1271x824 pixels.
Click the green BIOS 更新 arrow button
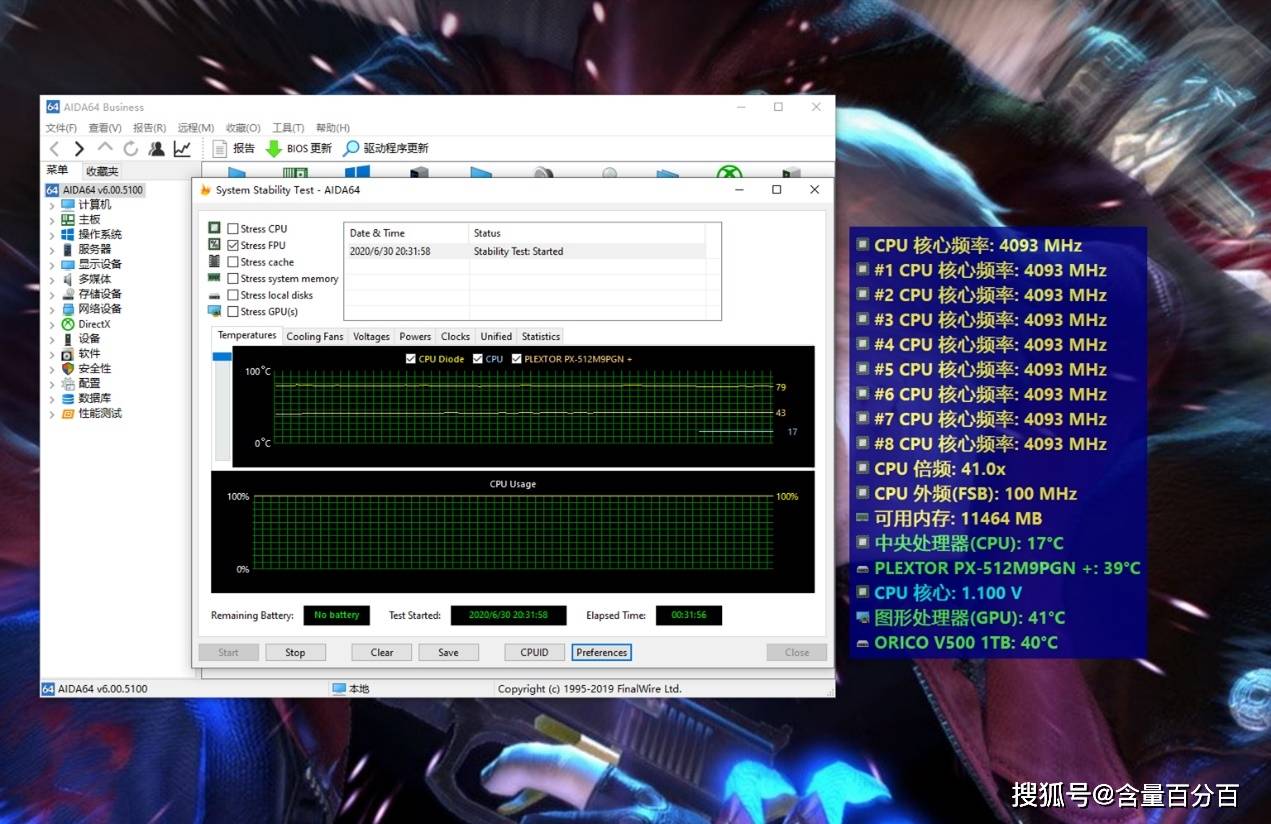(x=298, y=148)
